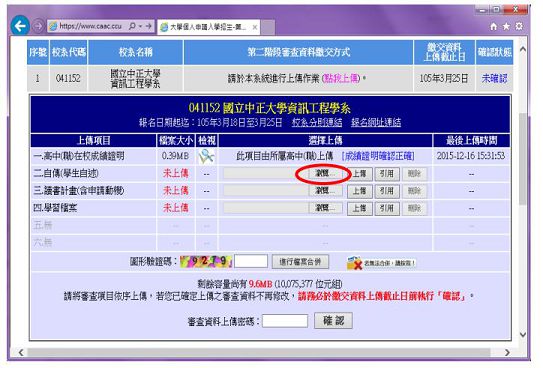Click the horizontal scrollbar left arrow
This screenshot has height=368, width=543.
[21, 352]
